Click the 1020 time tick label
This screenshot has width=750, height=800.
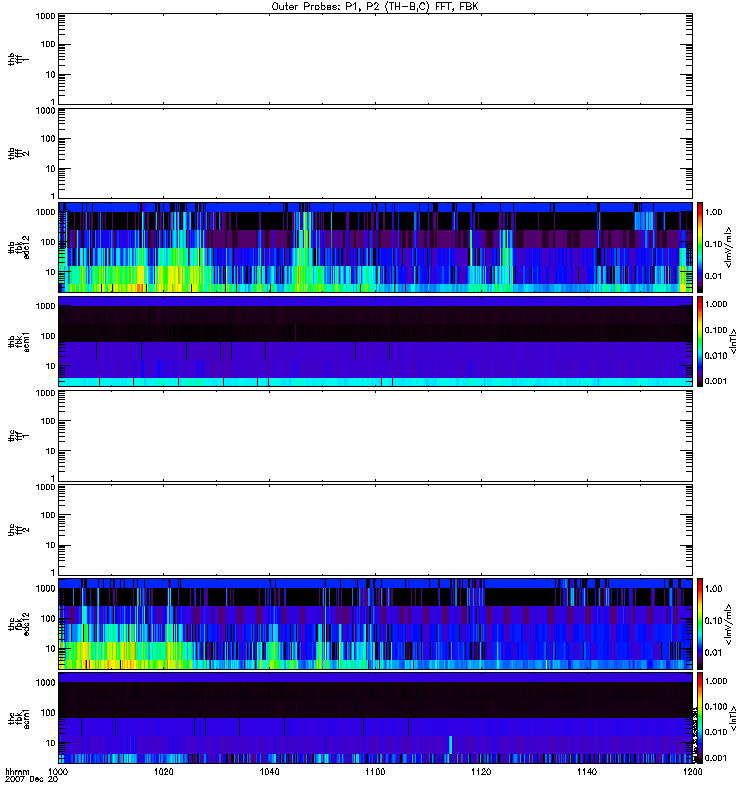click(164, 773)
